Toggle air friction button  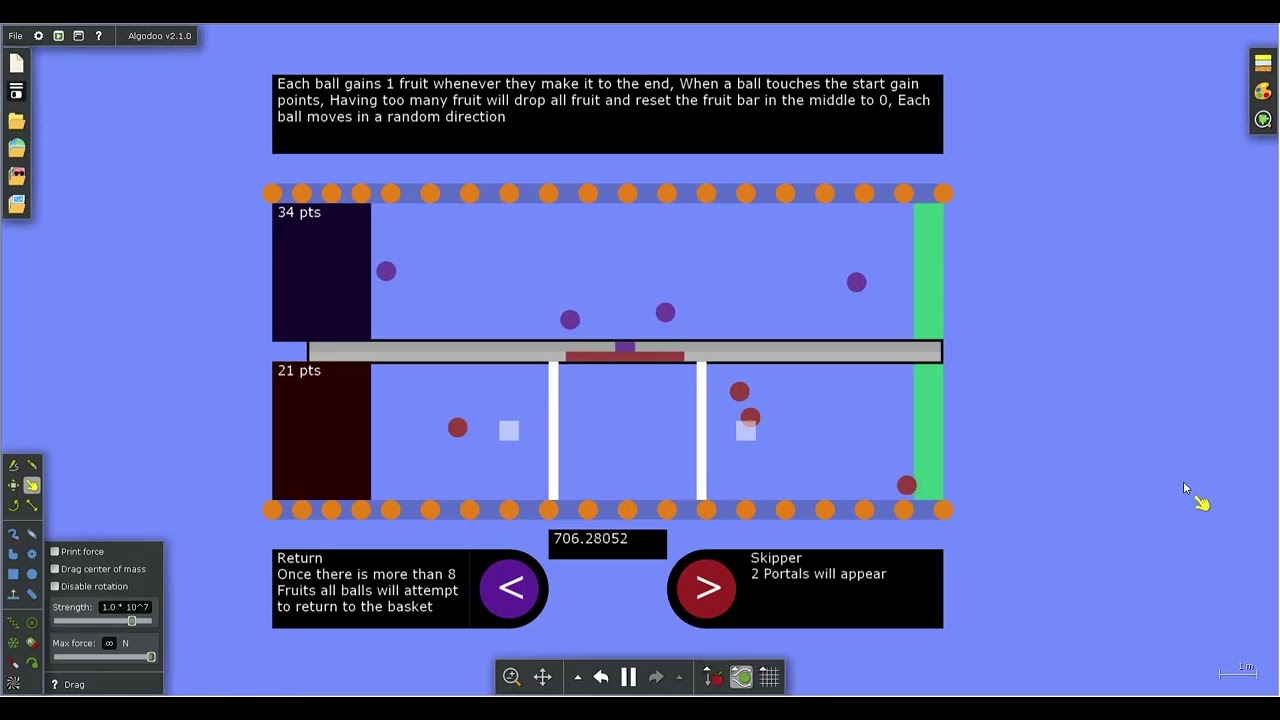(x=741, y=677)
